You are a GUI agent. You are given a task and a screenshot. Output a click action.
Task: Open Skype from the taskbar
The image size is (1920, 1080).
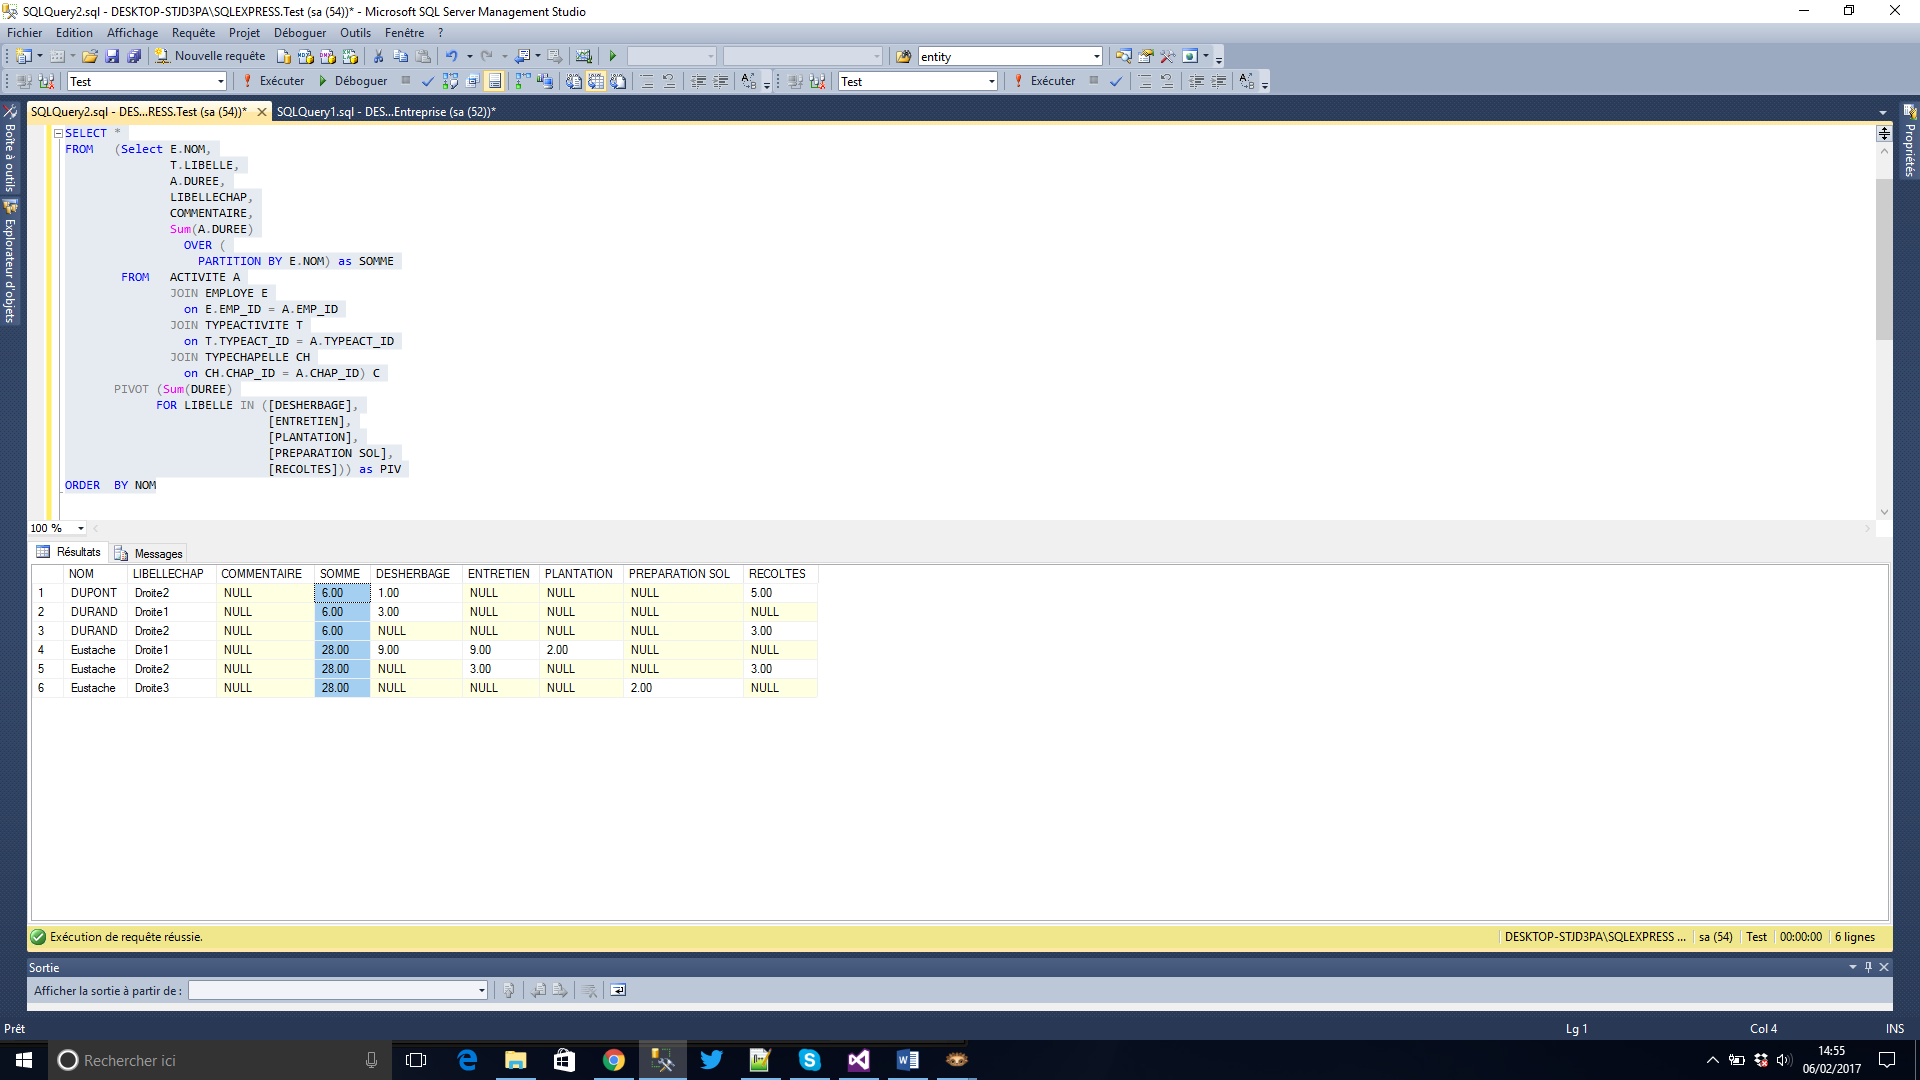pos(809,1060)
